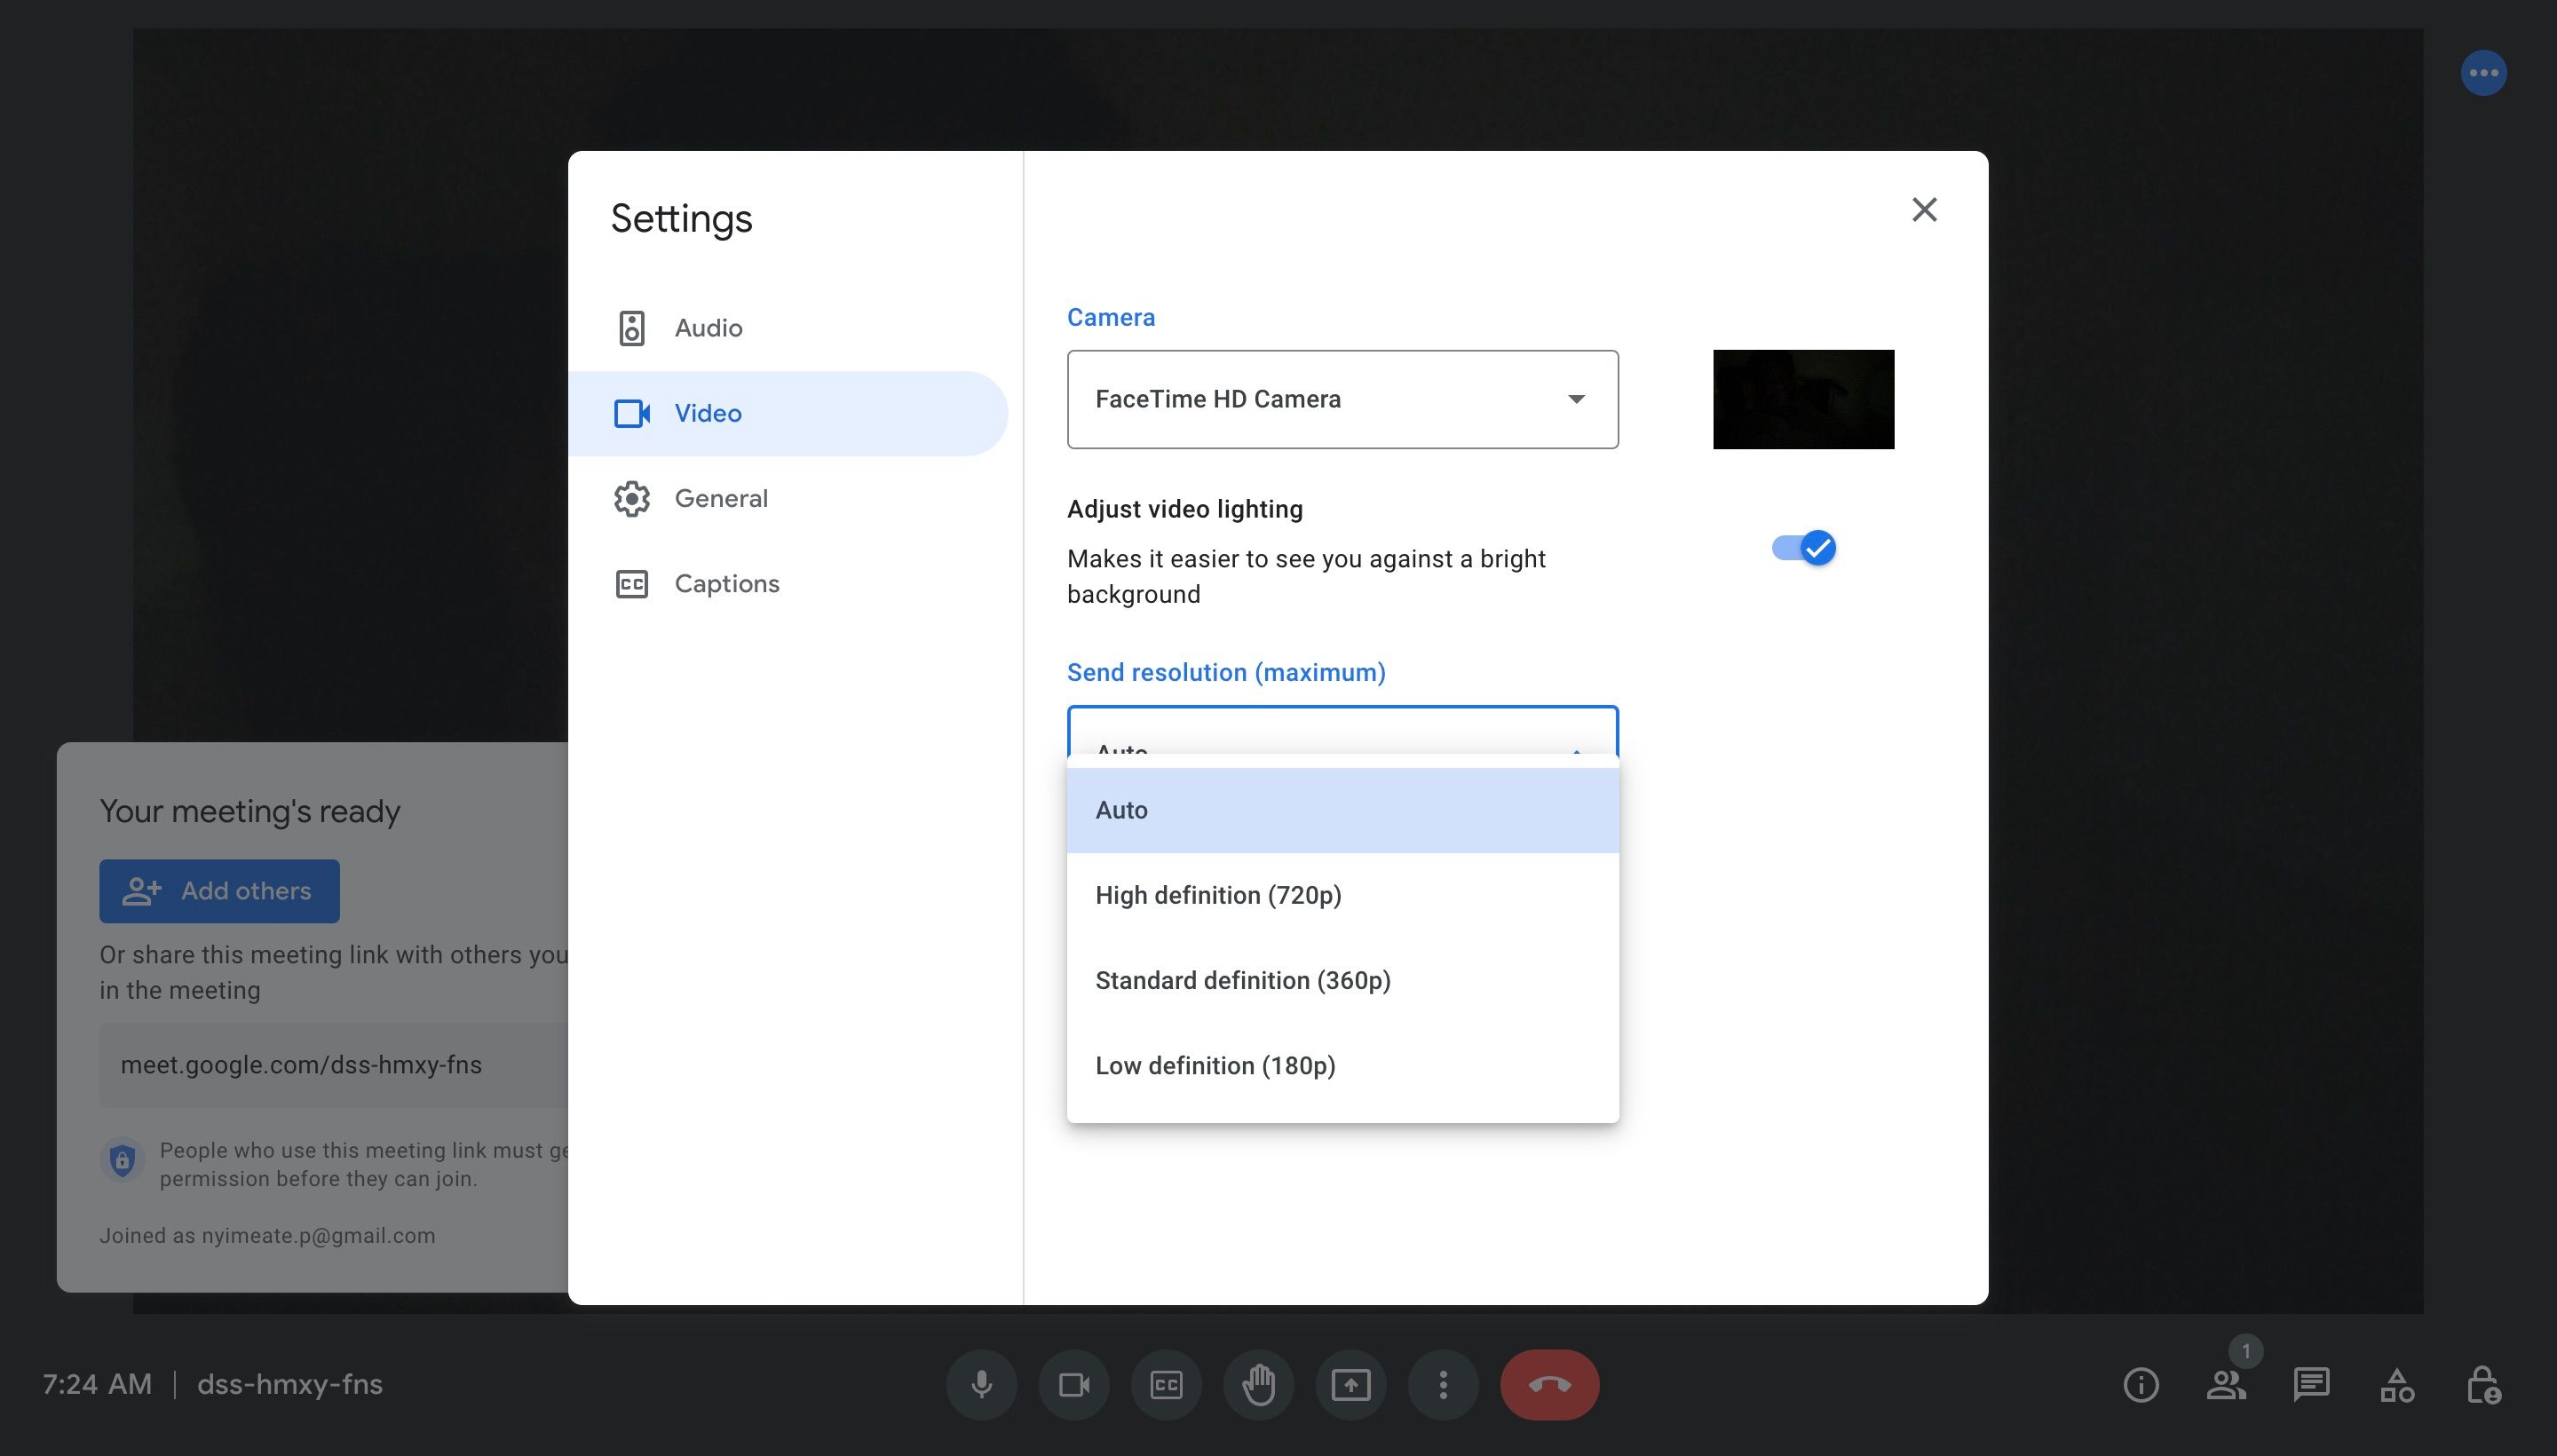The image size is (2557, 1456).
Task: Open more options three-dot menu
Action: (1442, 1384)
